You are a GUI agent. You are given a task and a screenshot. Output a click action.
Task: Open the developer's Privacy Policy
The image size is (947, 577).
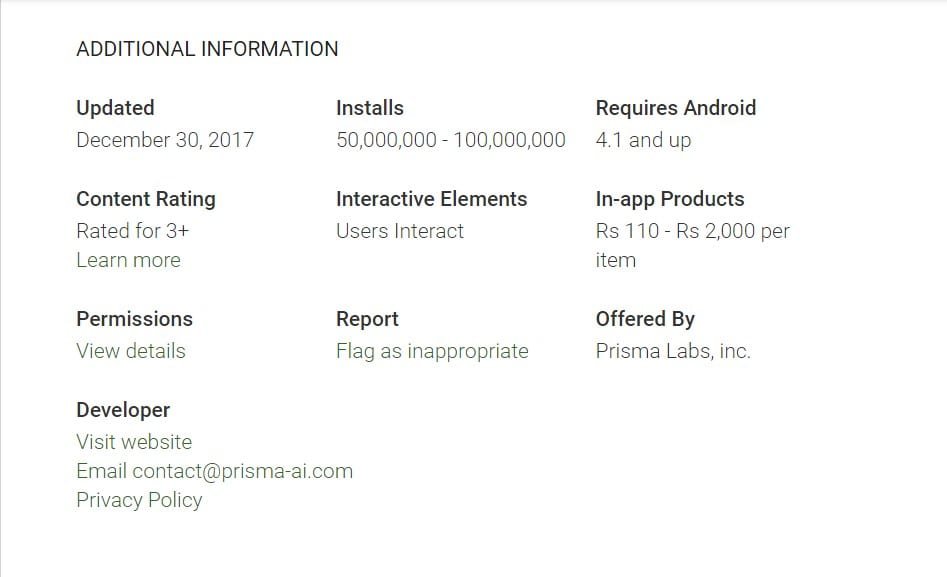pyautogui.click(x=139, y=500)
